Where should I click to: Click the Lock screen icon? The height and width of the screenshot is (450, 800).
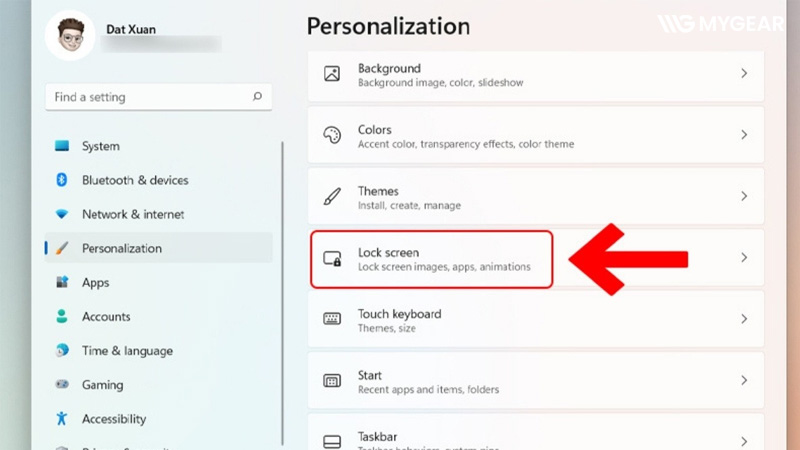[332, 258]
